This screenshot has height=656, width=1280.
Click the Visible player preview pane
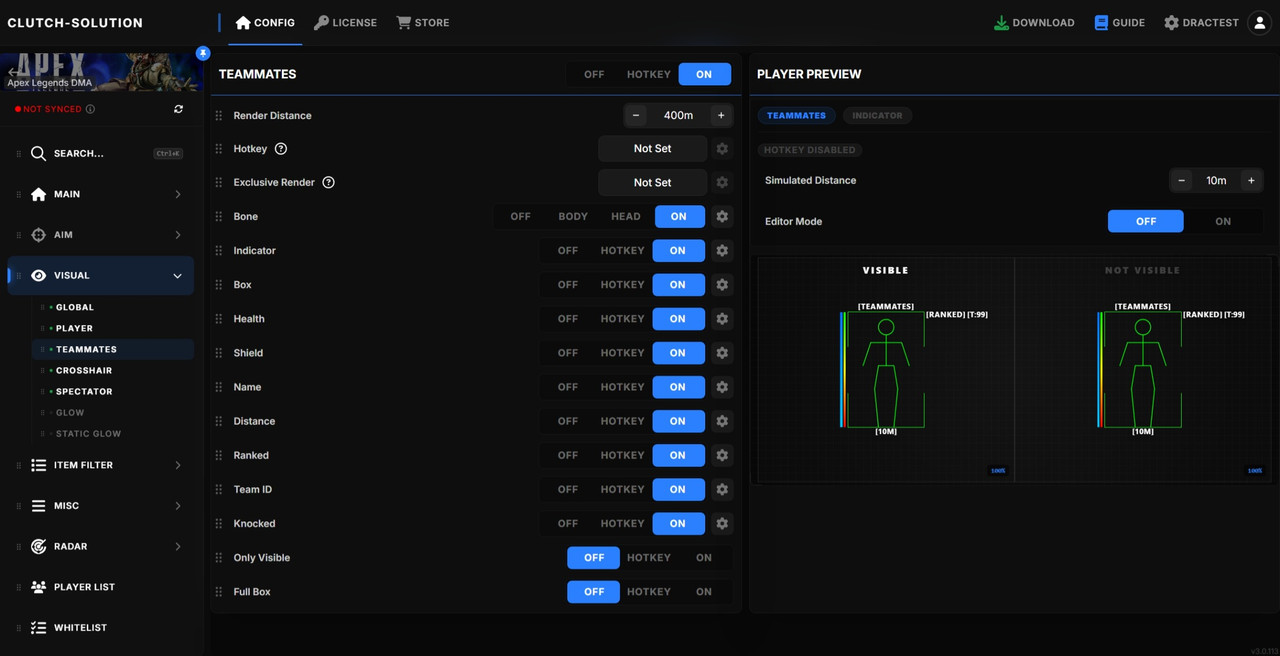886,370
